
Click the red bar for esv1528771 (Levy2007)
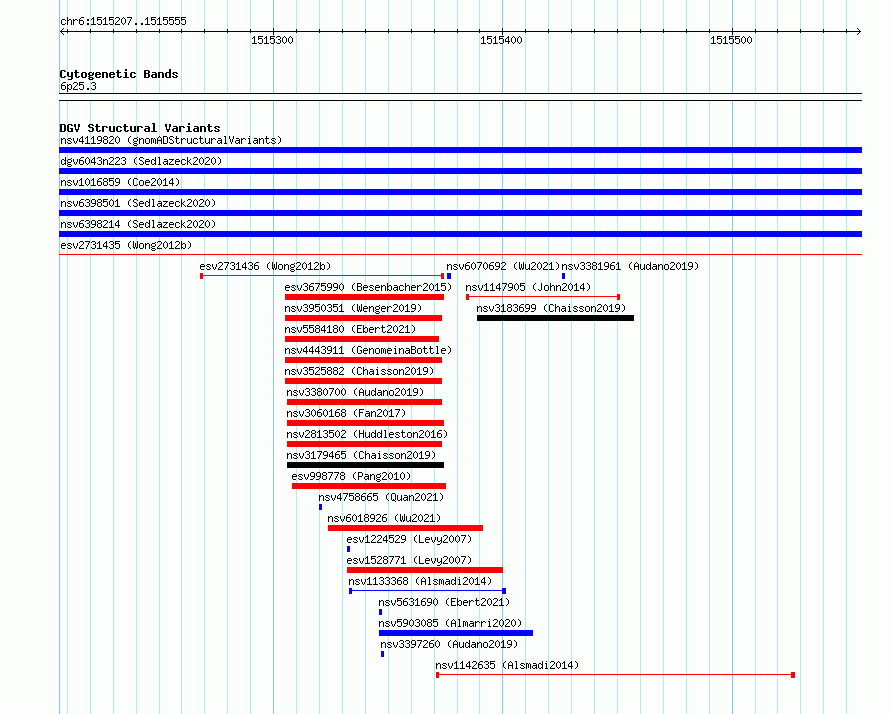[x=425, y=570]
